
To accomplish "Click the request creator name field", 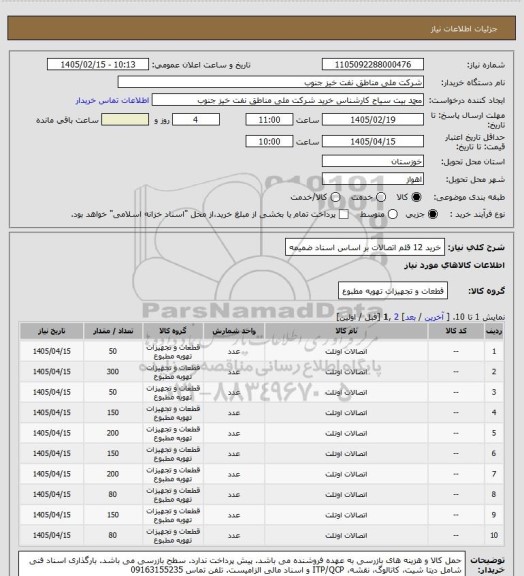I will click(x=288, y=100).
